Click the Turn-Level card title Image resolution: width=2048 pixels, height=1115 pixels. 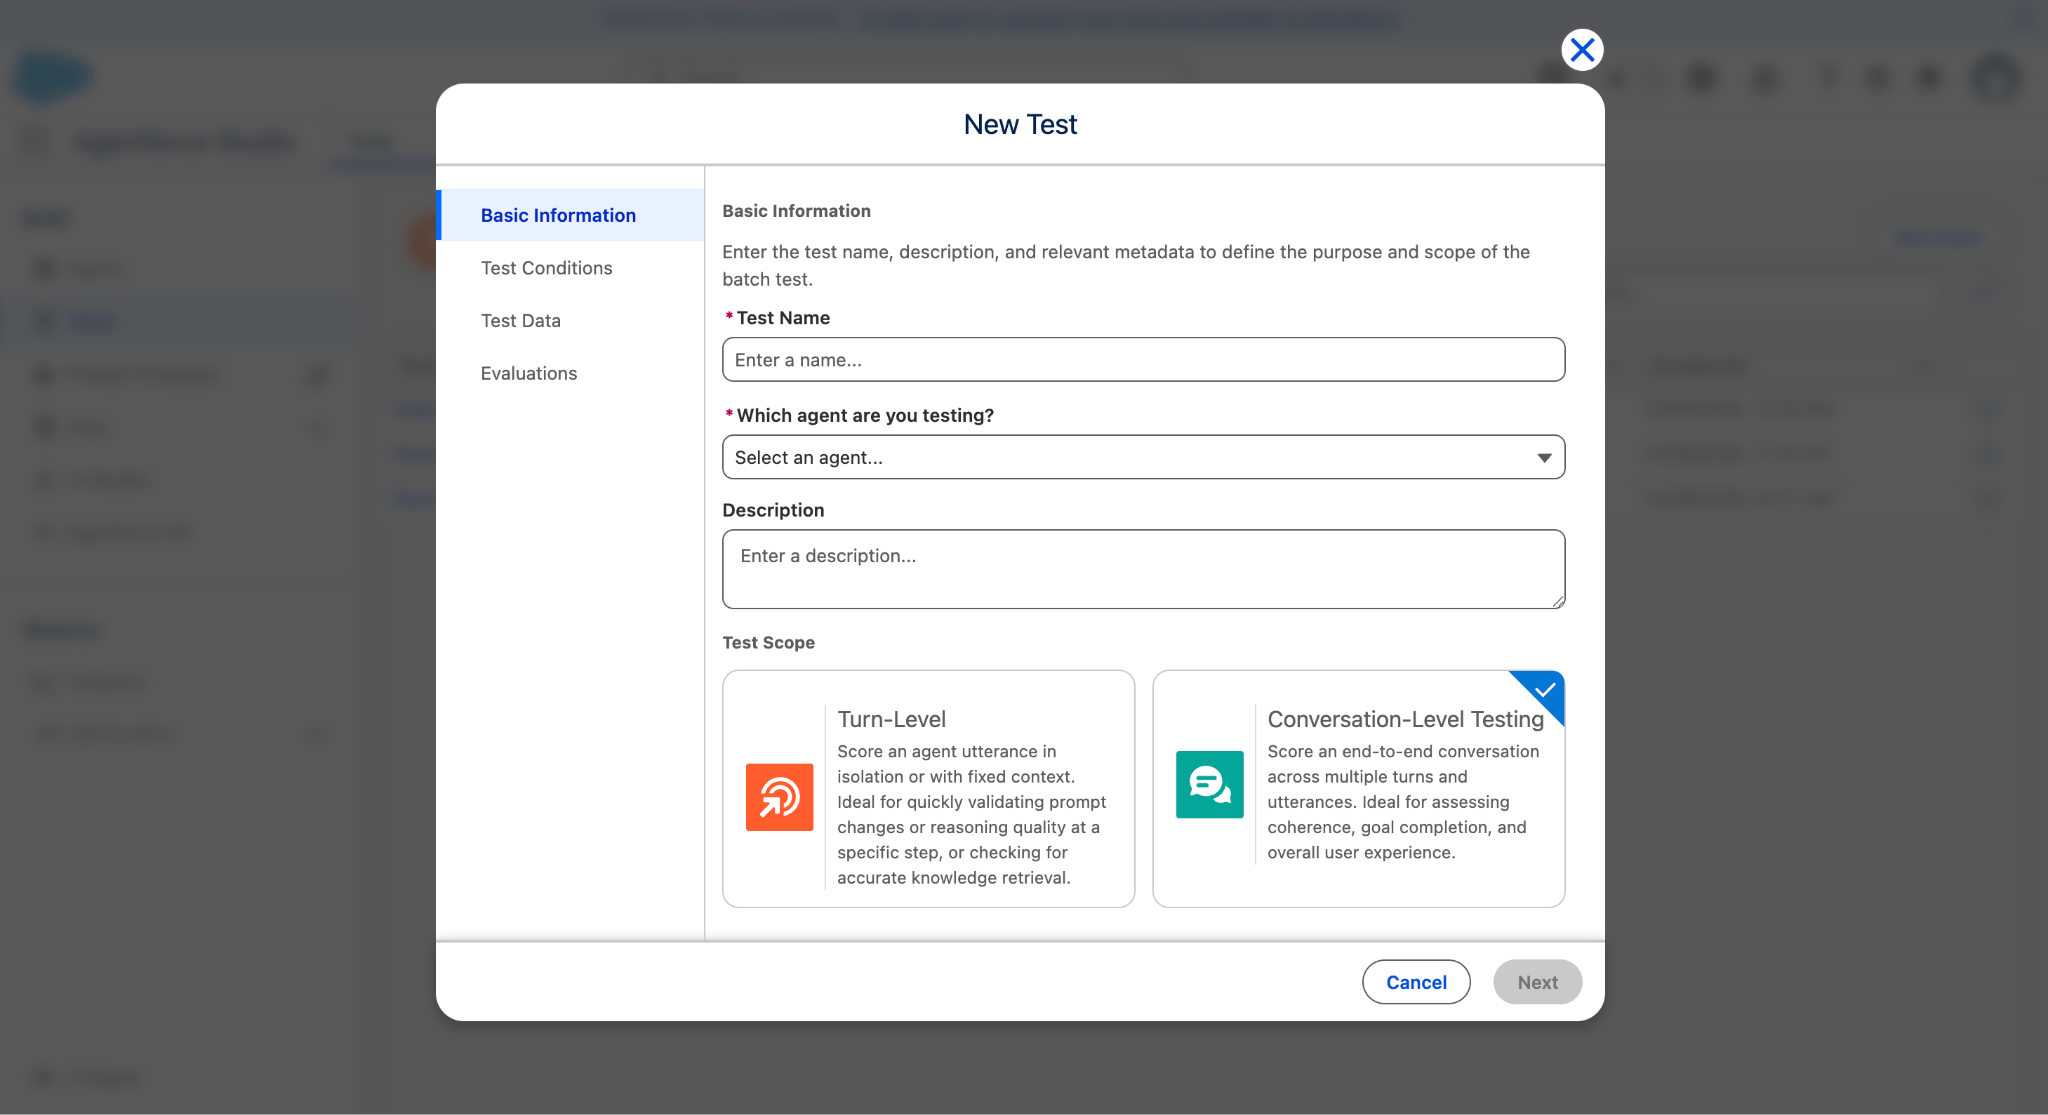pos(891,719)
